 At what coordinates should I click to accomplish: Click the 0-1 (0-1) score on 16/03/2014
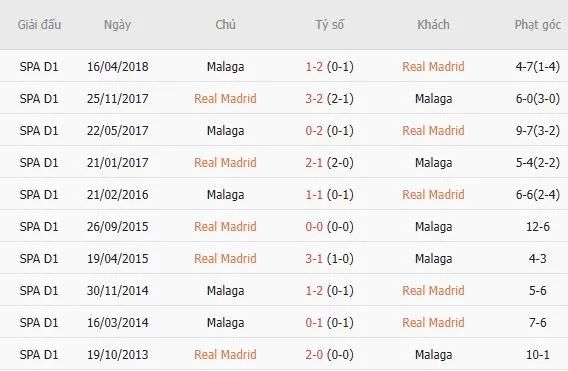click(x=329, y=322)
